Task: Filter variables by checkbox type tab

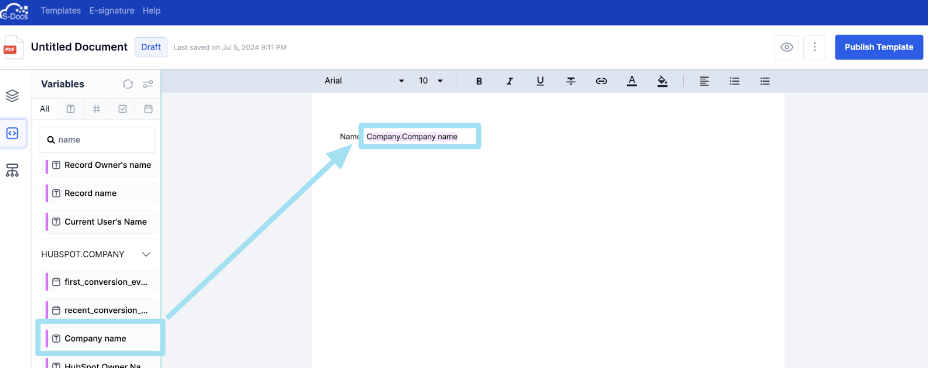Action: (x=123, y=109)
